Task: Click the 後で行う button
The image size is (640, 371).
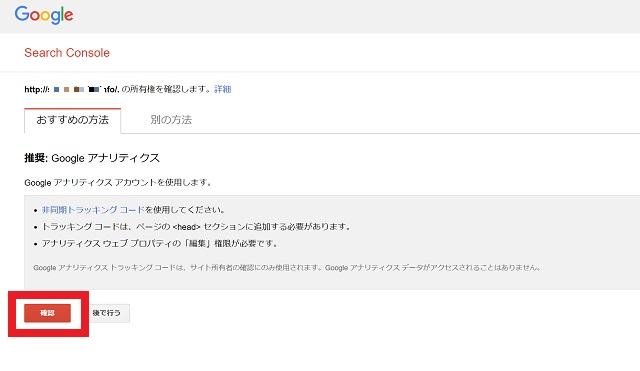Action: coord(107,313)
